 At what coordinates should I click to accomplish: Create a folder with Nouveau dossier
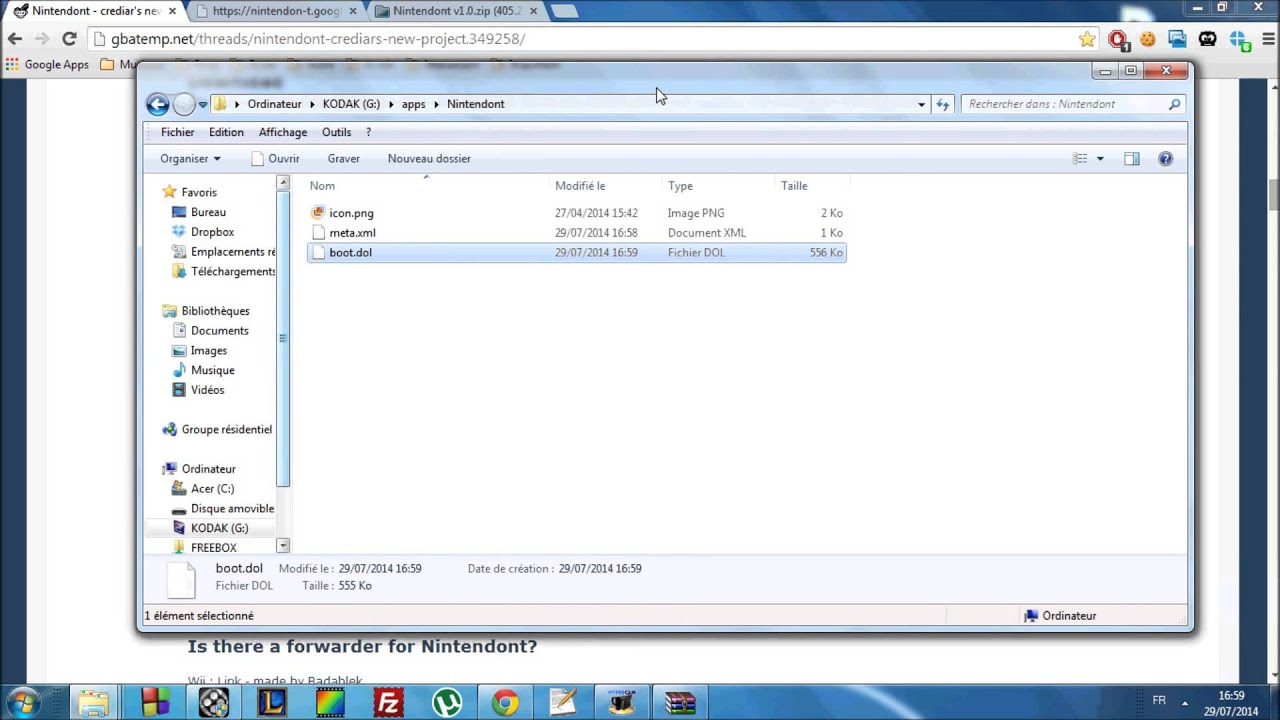(429, 158)
